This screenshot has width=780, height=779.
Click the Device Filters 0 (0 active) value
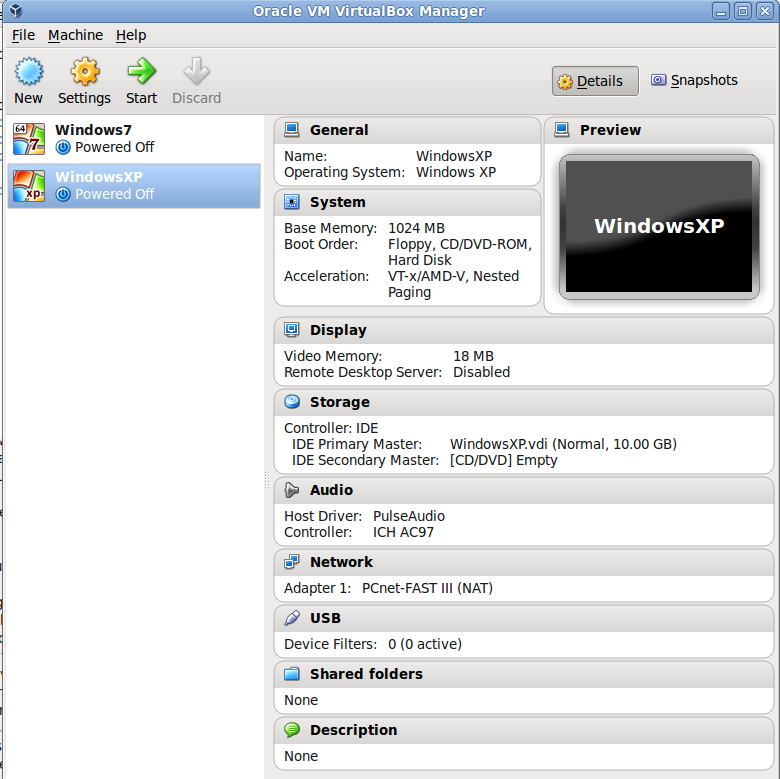tap(425, 644)
